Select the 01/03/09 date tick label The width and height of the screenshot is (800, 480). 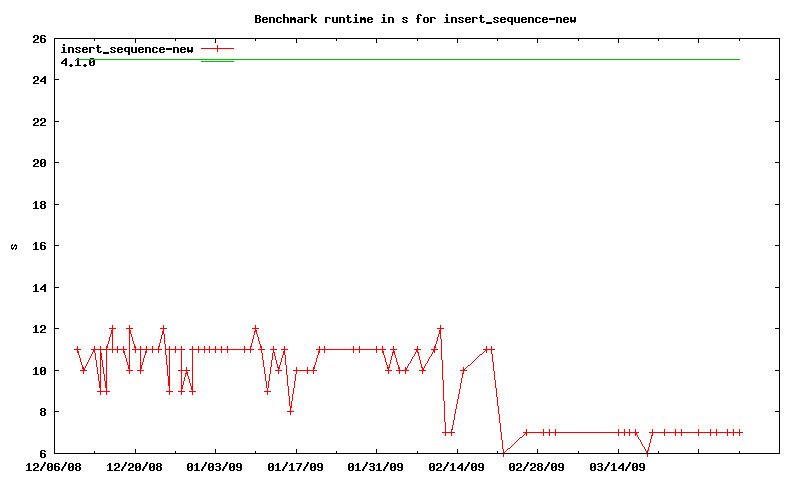point(215,466)
